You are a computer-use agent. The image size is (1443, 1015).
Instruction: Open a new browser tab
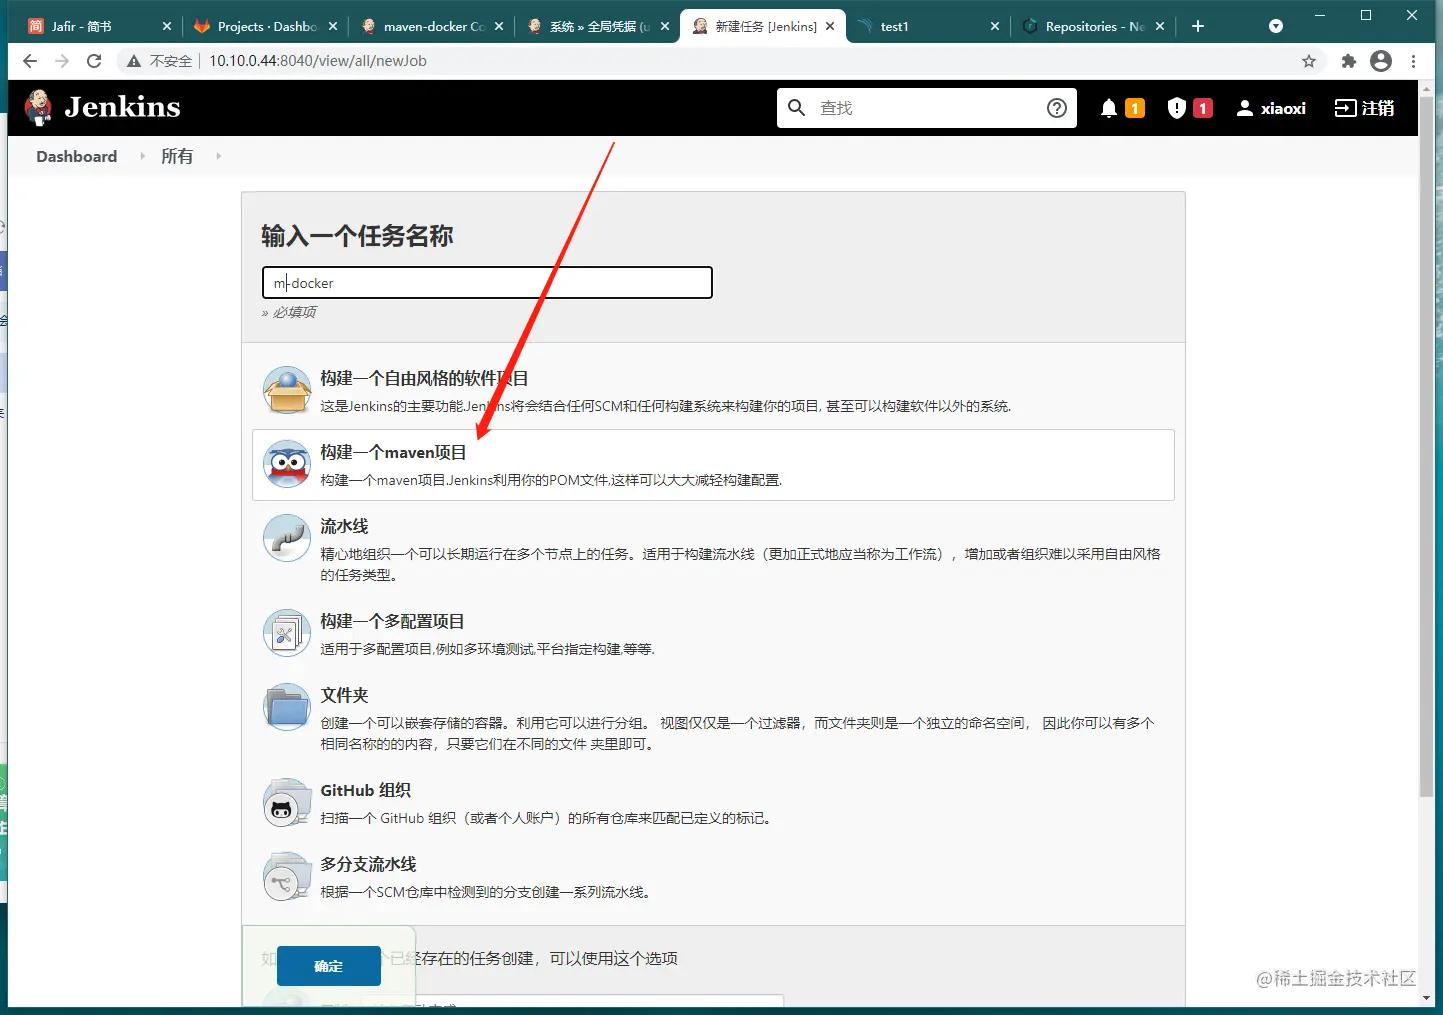coord(1198,26)
